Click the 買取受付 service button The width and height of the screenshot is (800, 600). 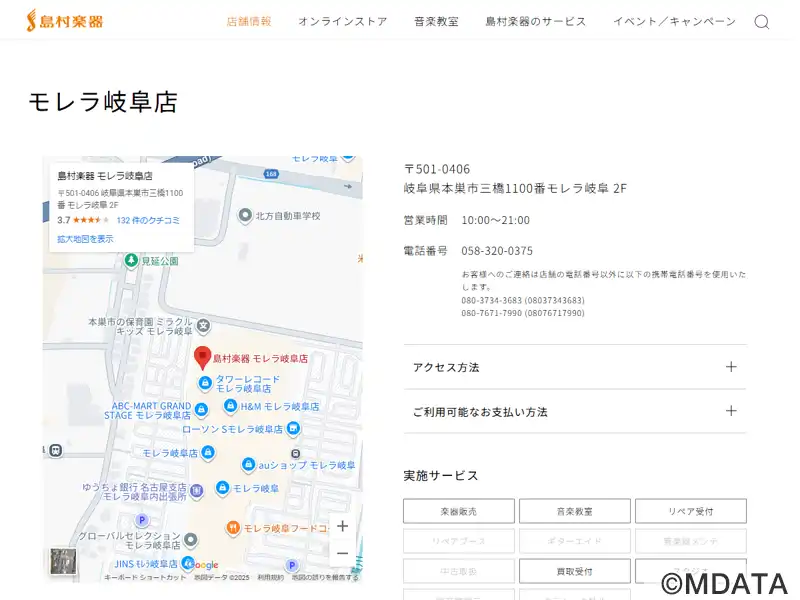coord(574,571)
